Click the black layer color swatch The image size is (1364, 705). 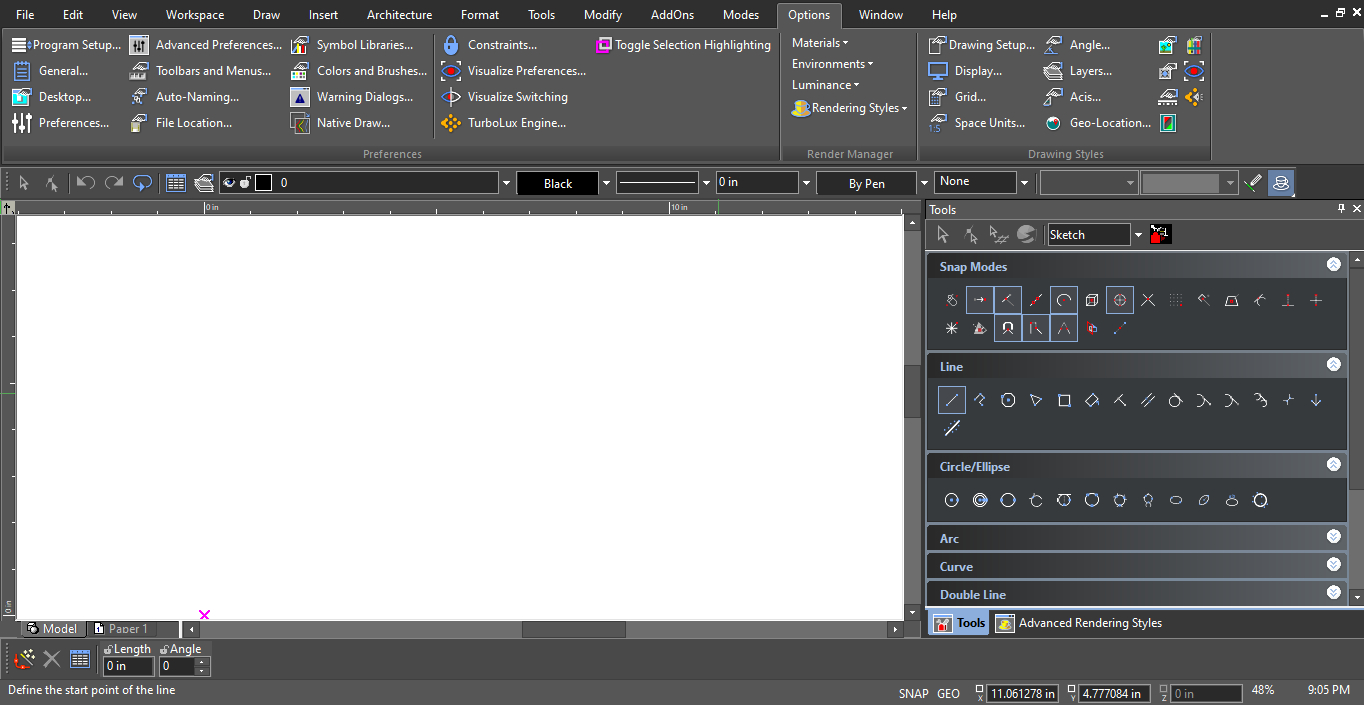point(264,183)
